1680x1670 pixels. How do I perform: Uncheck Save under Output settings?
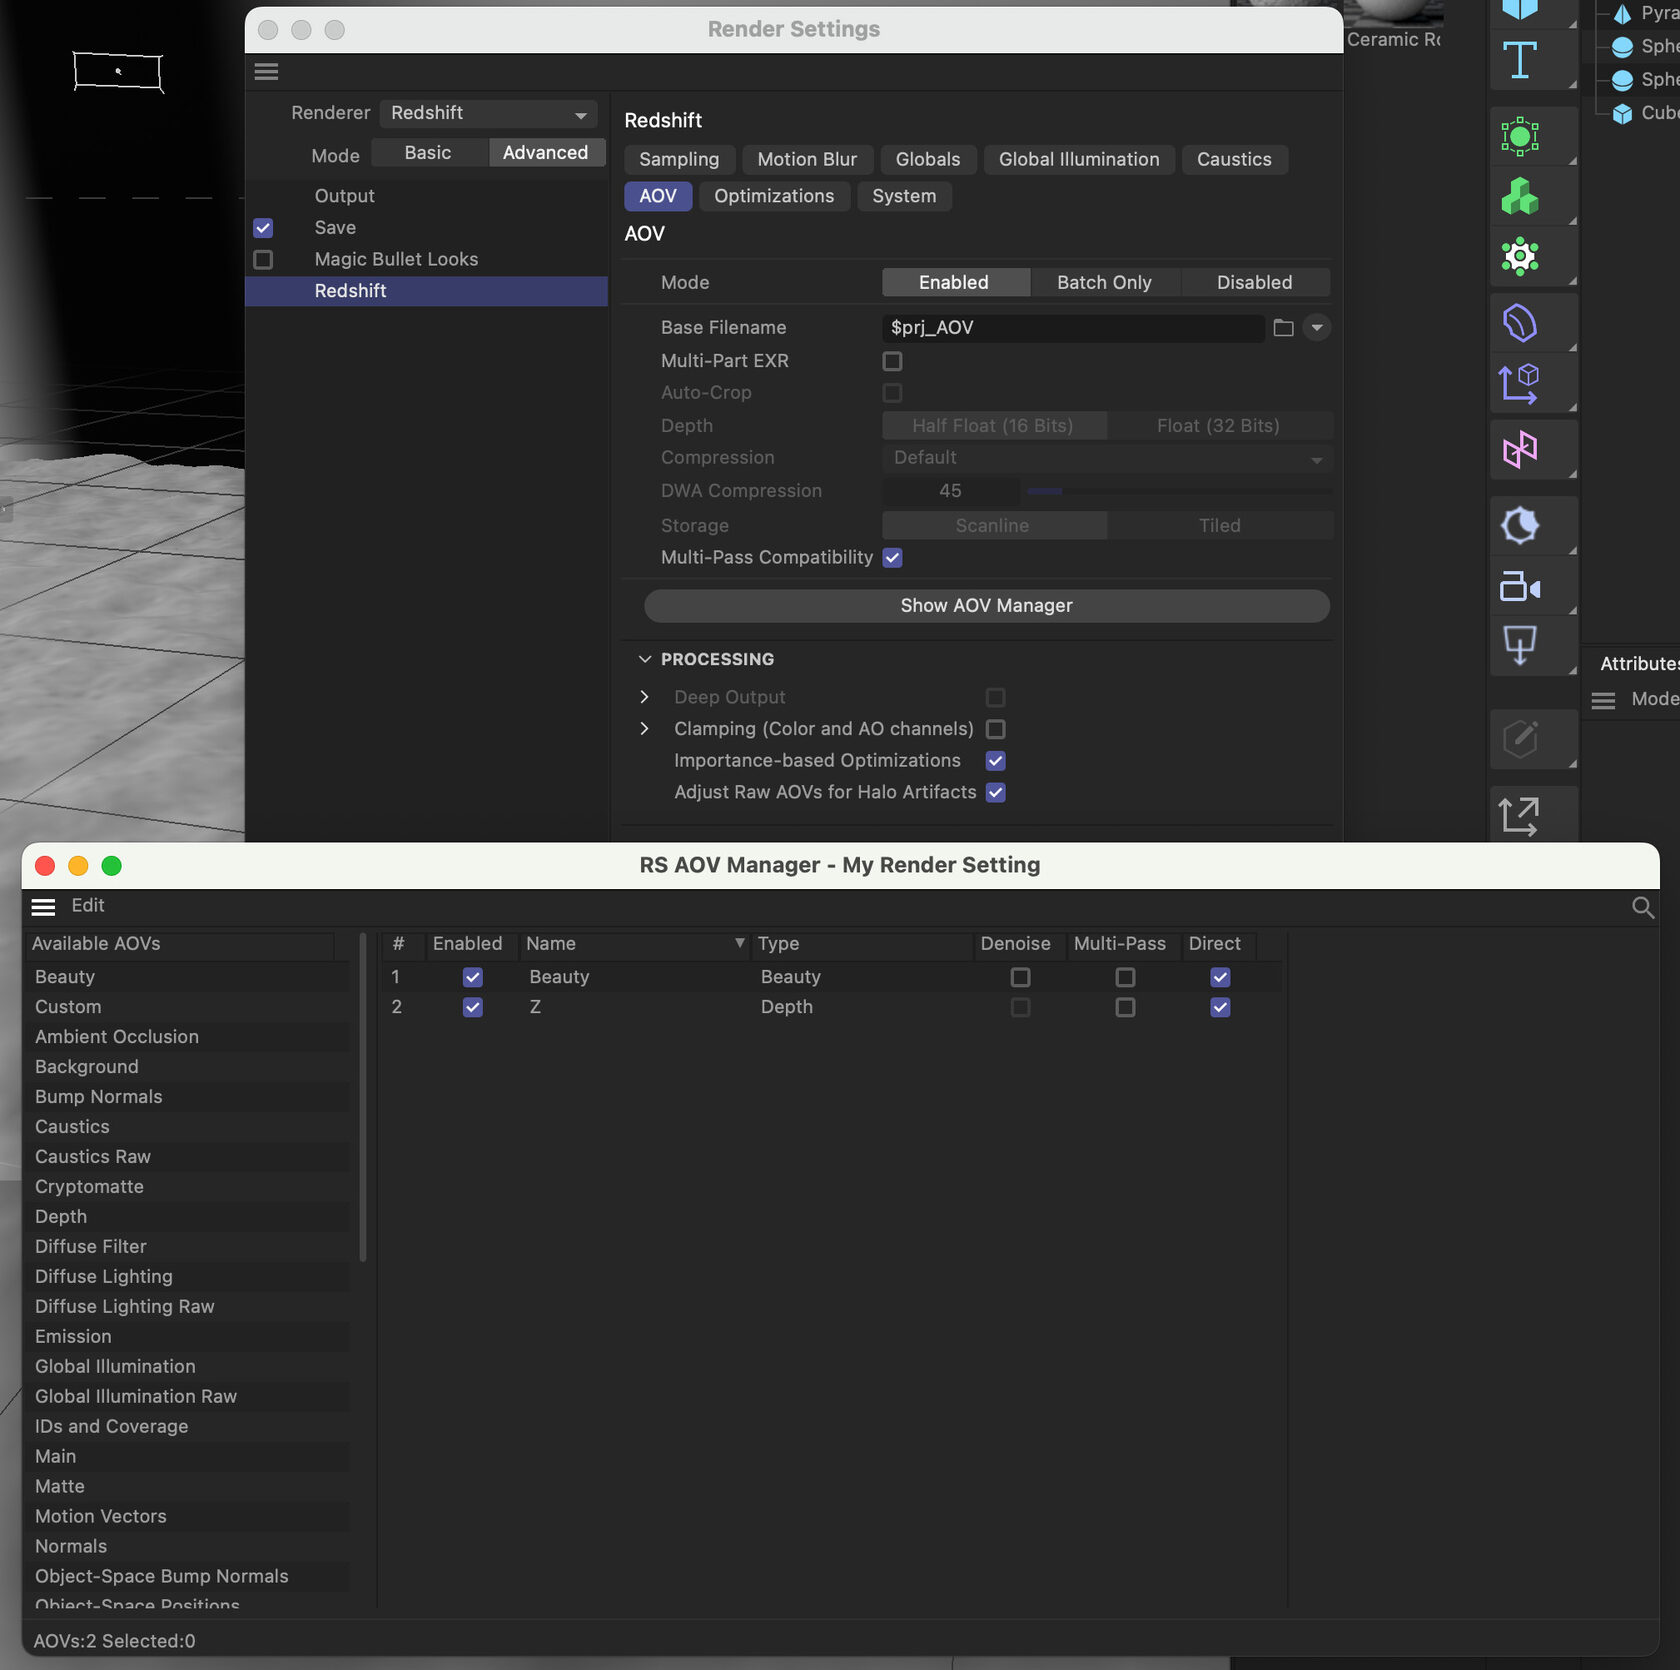(x=263, y=228)
